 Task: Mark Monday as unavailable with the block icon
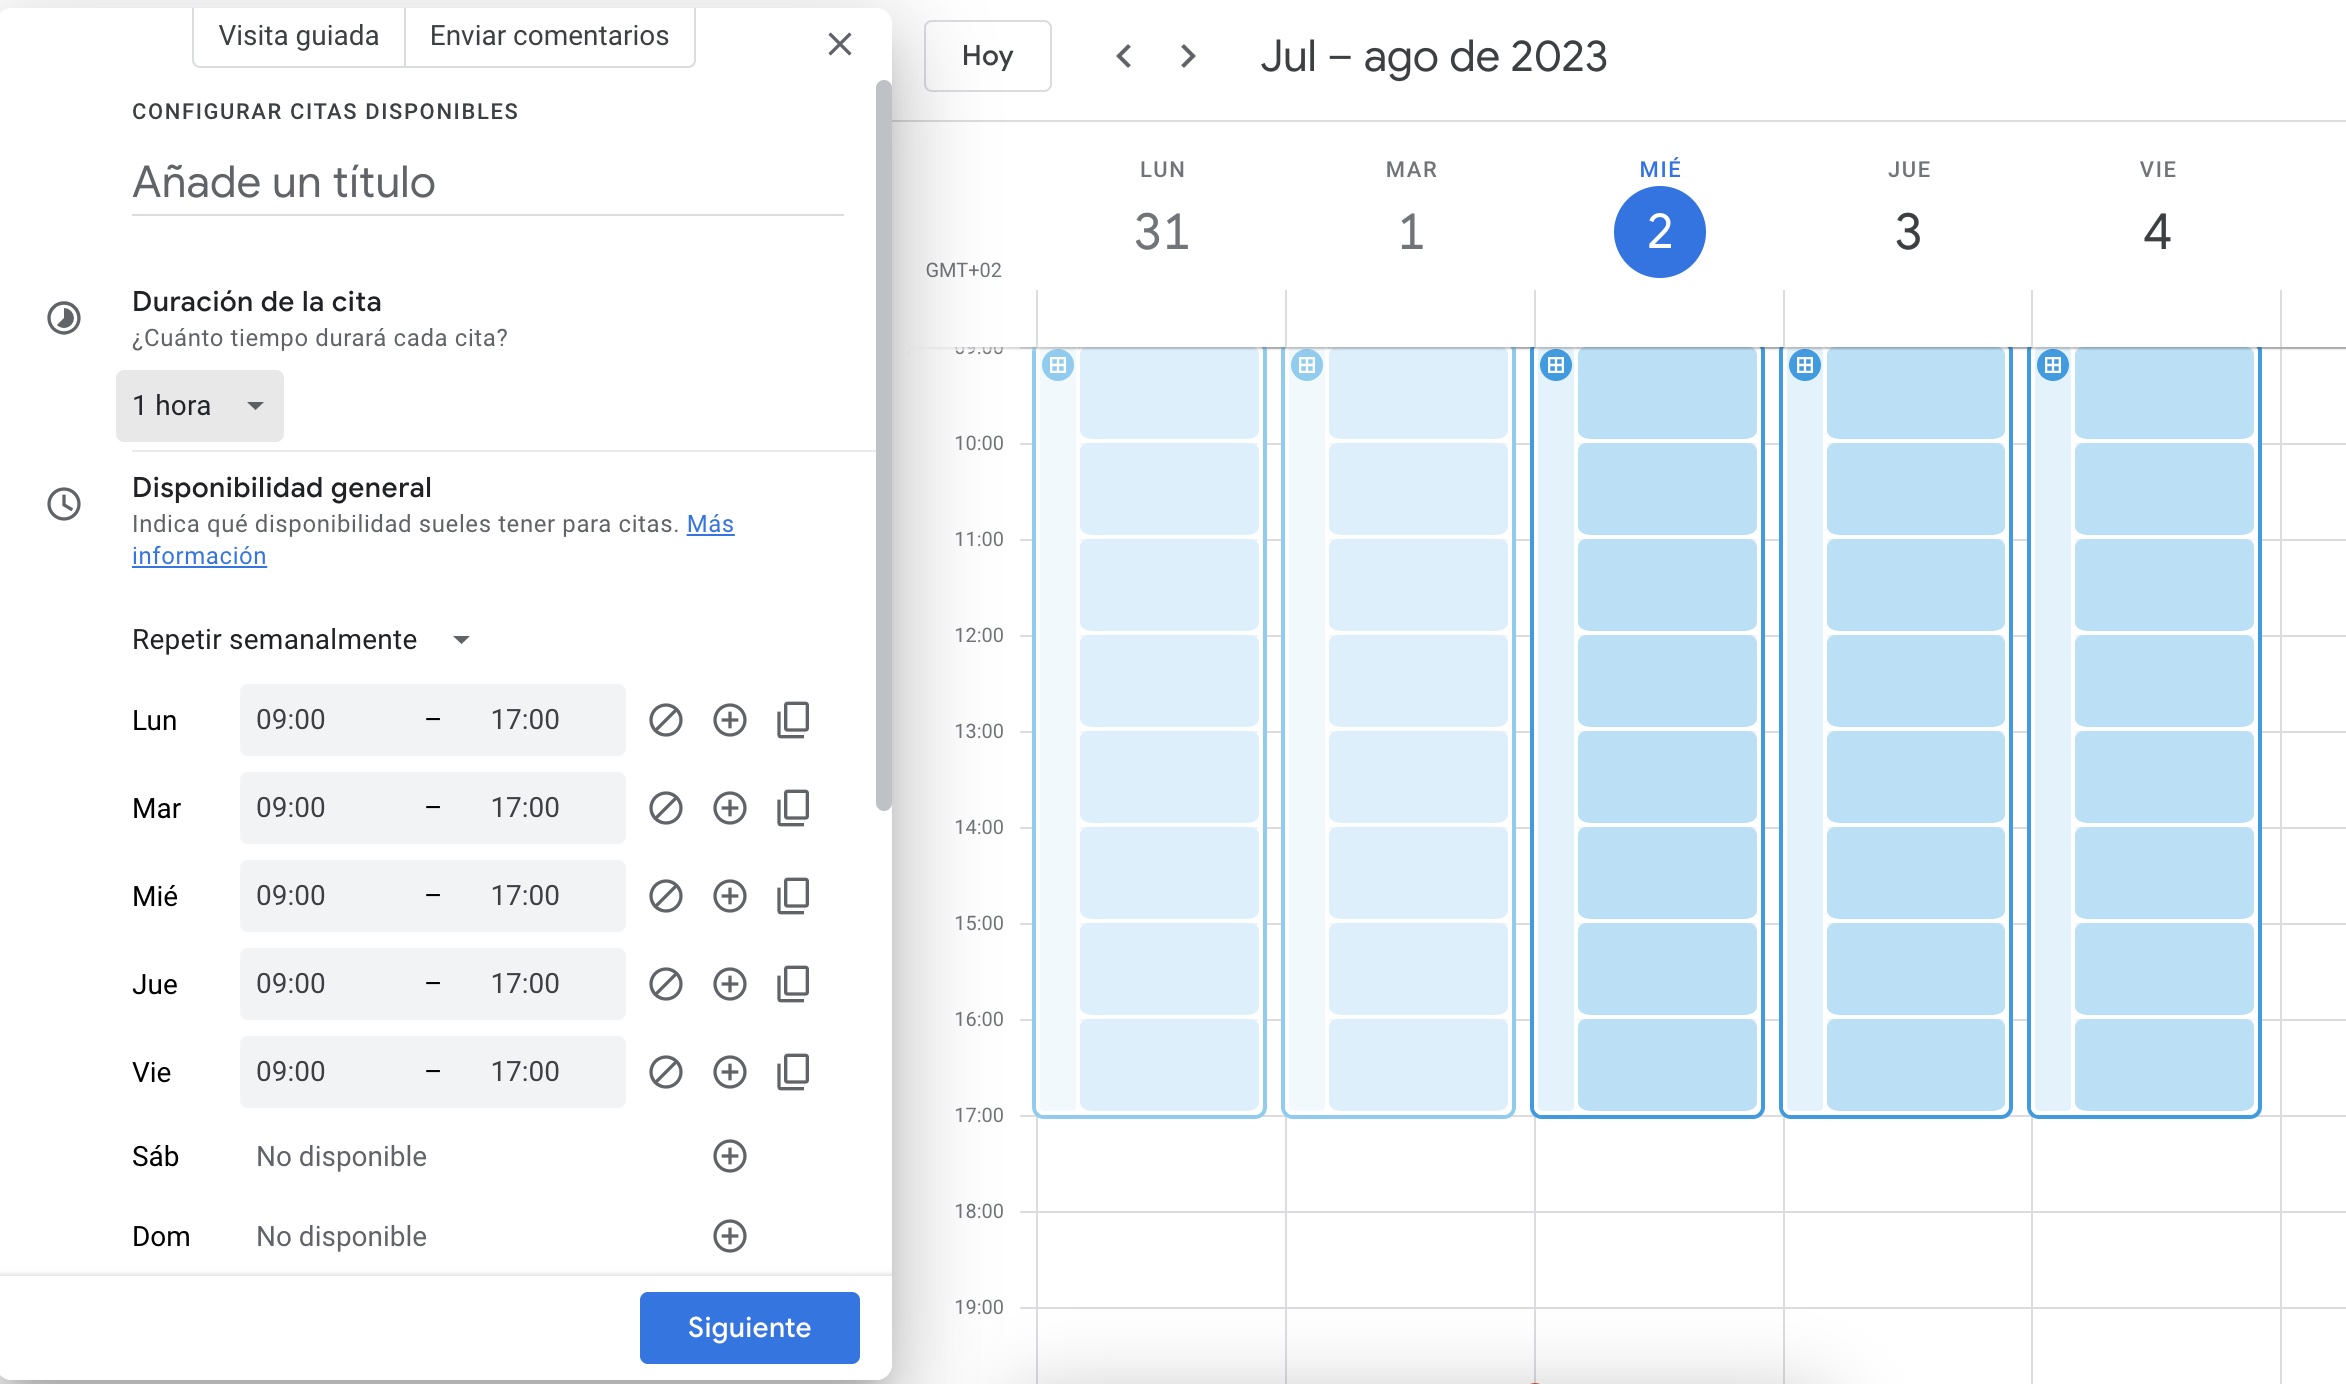(x=665, y=720)
